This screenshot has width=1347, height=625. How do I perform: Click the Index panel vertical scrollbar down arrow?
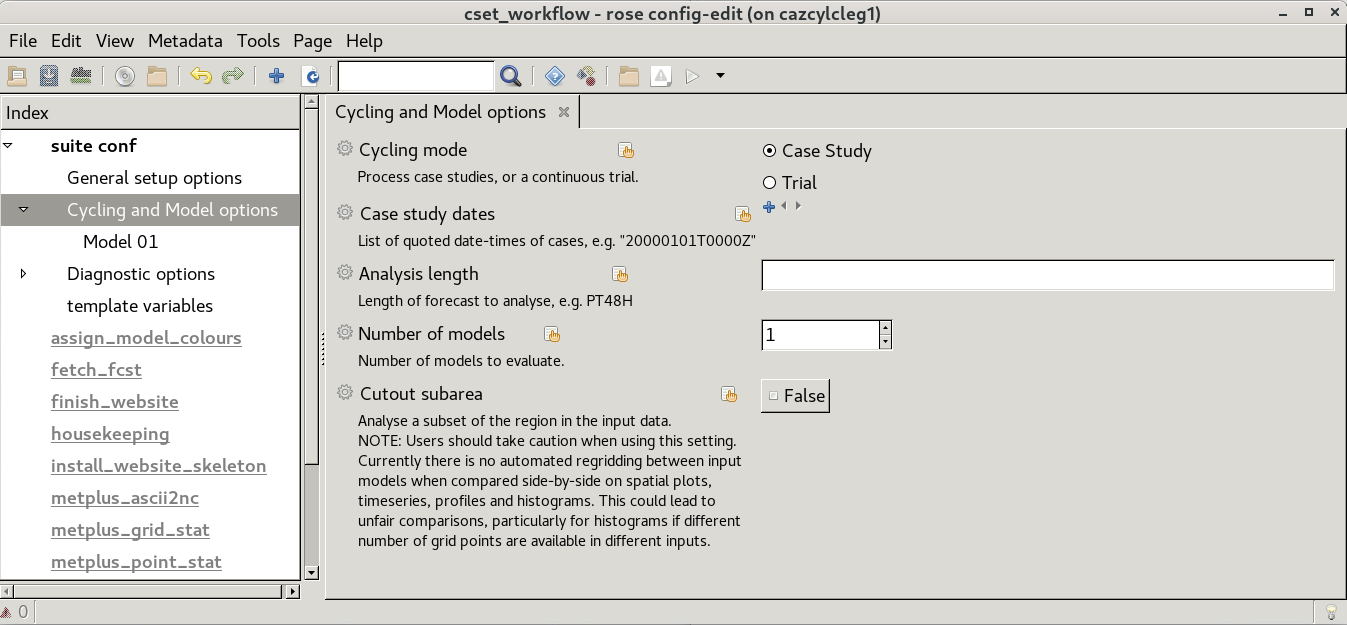310,572
